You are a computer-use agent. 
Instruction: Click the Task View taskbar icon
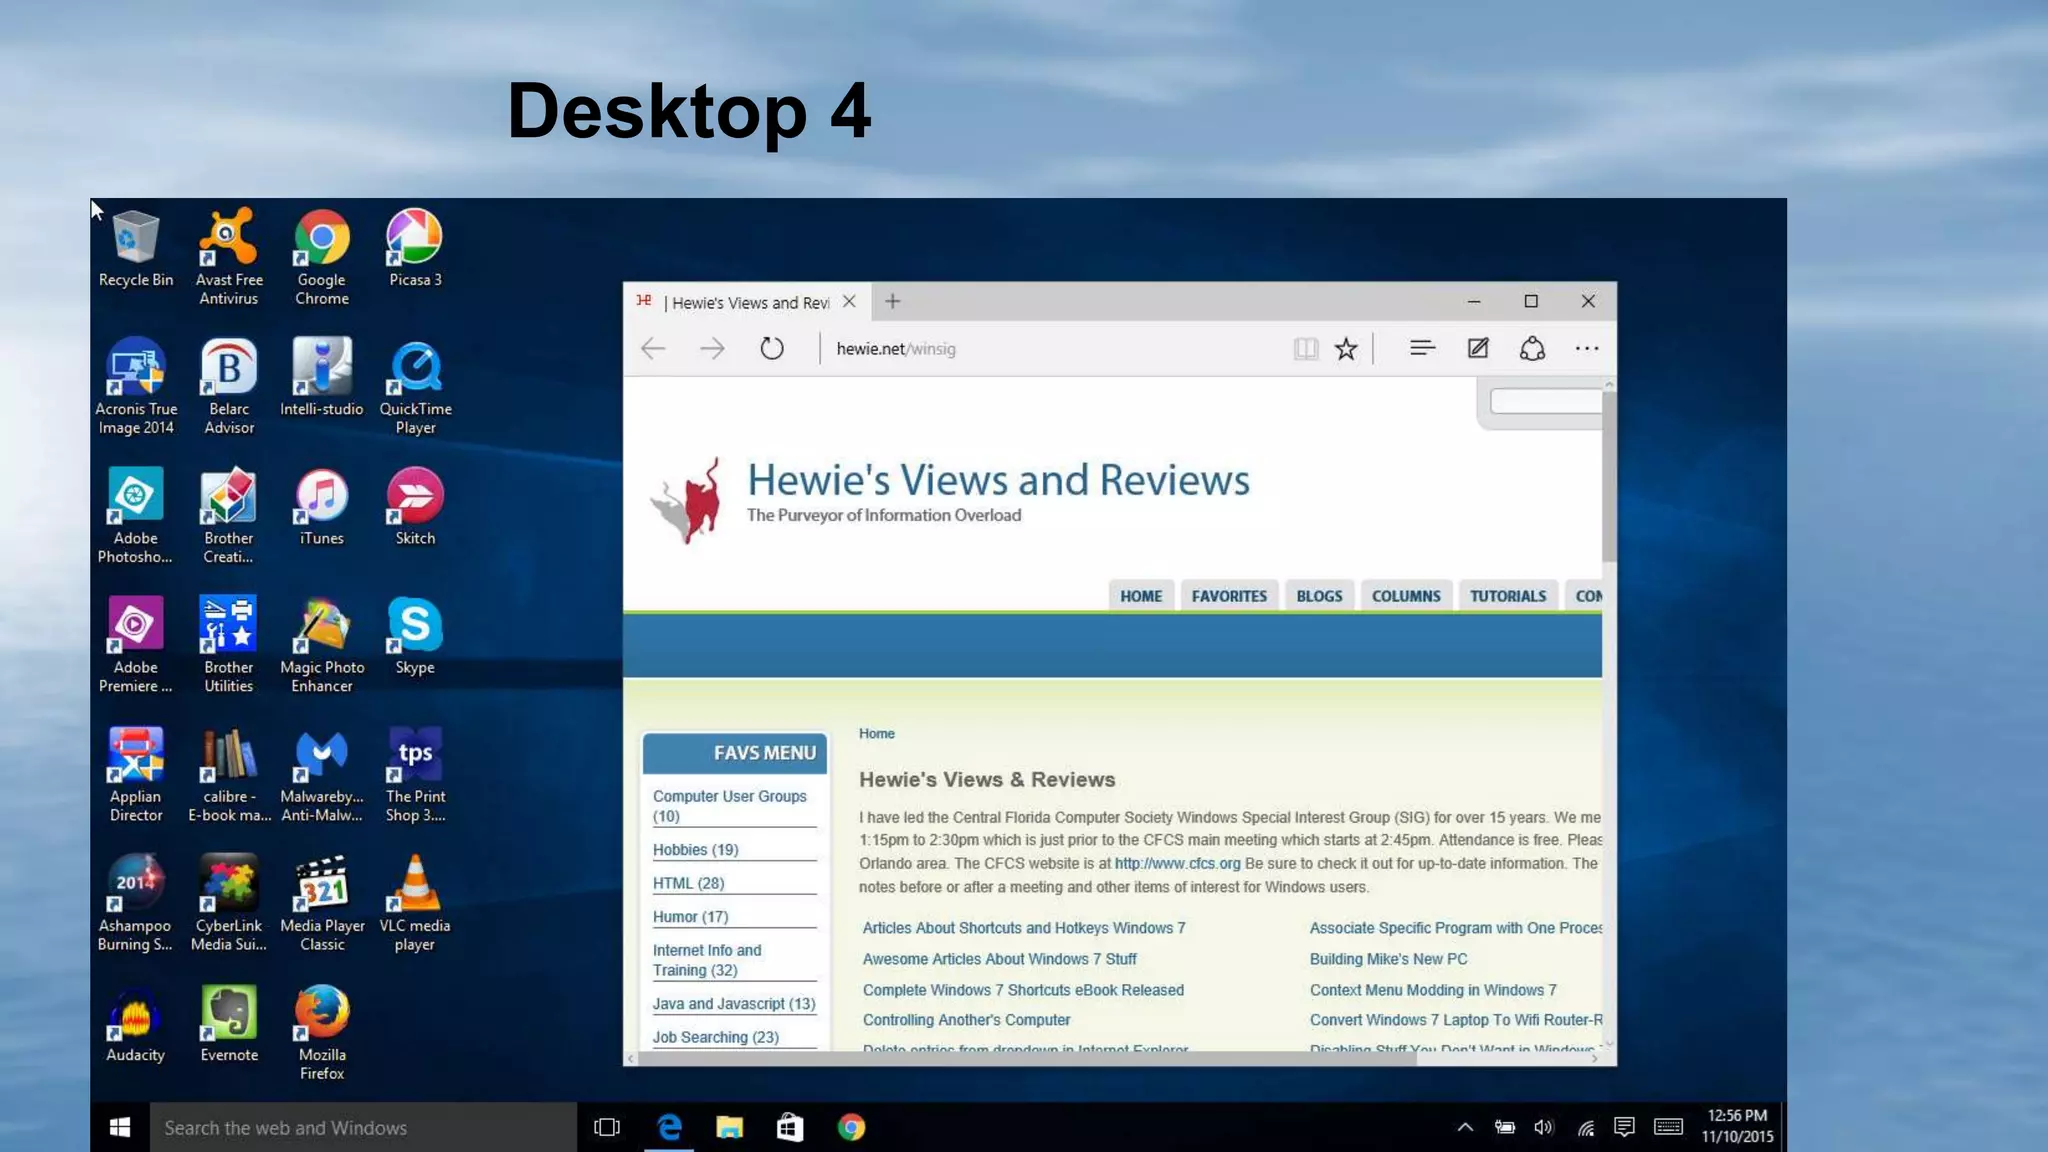pos(606,1127)
